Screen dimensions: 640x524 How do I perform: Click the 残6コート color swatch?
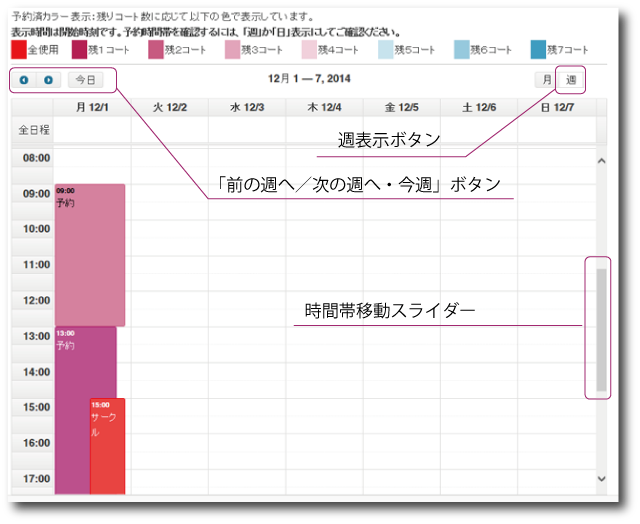[462, 50]
